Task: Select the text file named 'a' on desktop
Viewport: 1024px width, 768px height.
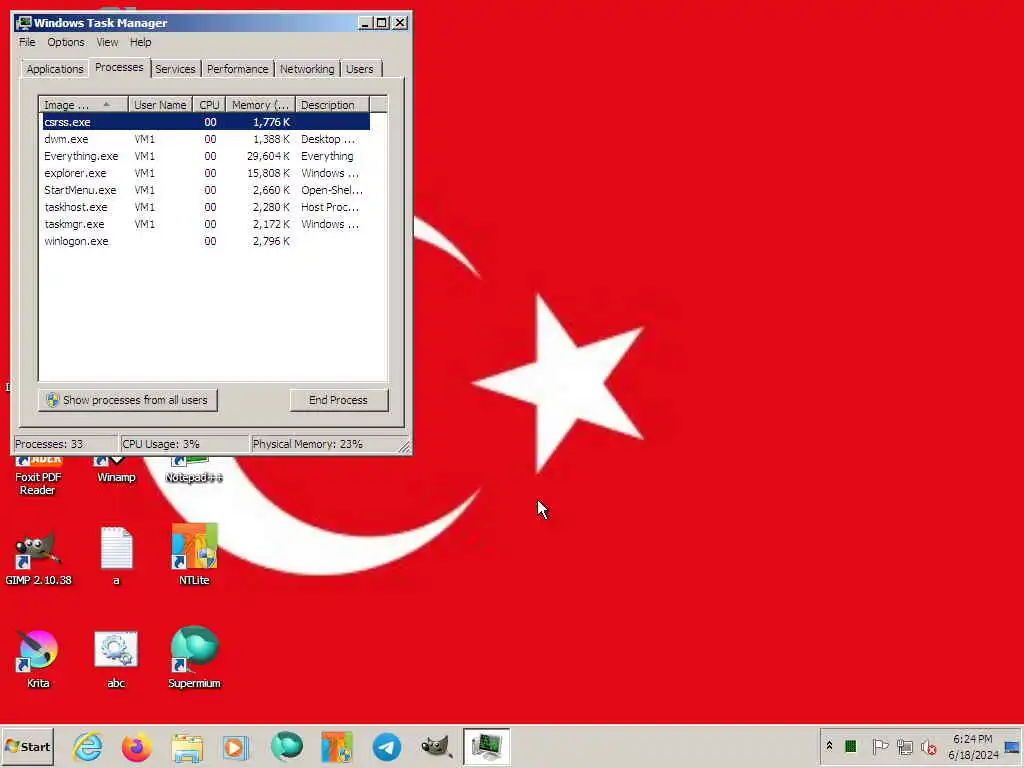Action: (x=116, y=556)
